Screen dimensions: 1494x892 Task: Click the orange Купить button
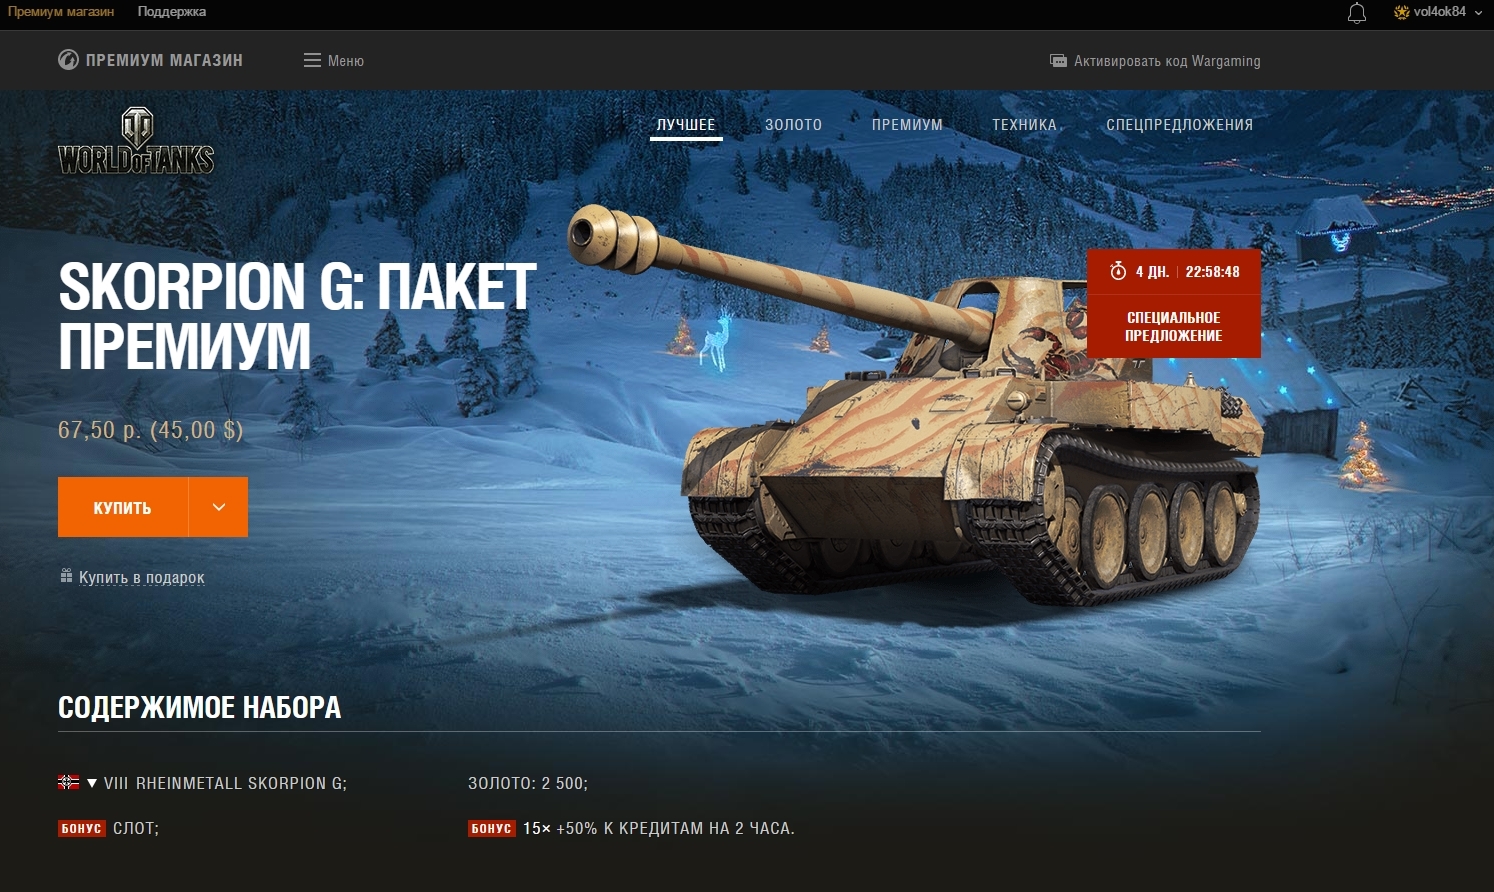123,507
